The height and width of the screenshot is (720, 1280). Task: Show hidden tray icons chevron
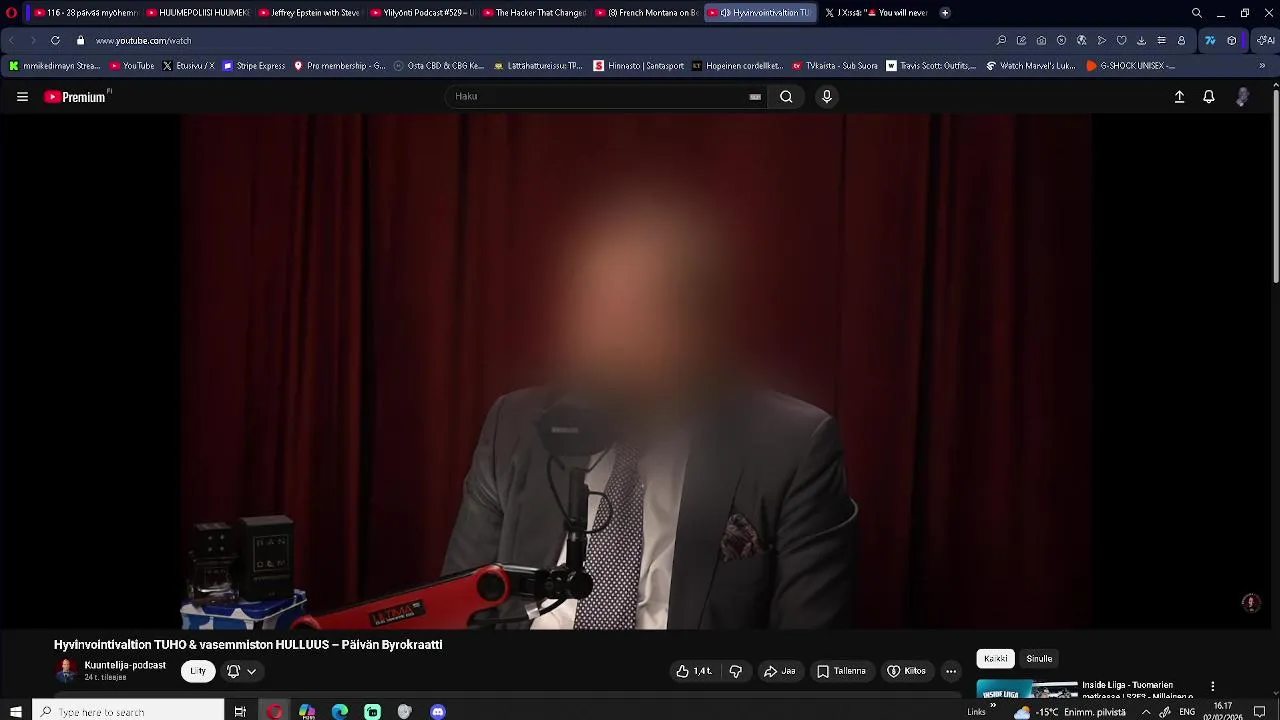coord(1146,712)
